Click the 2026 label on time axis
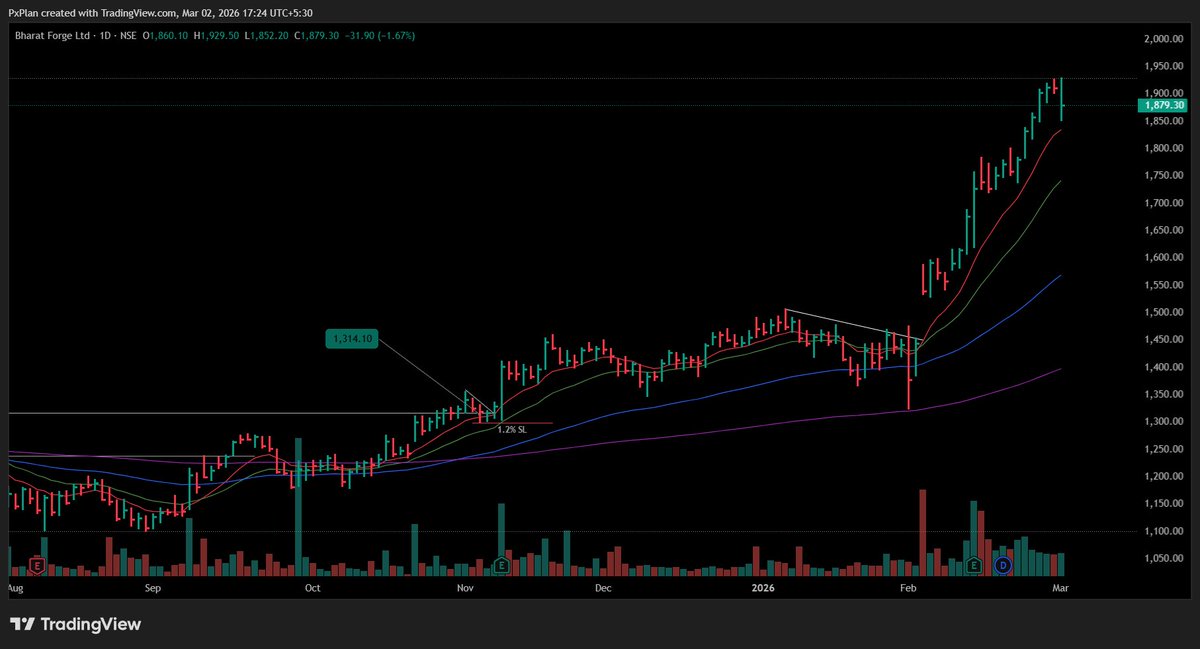Image resolution: width=1200 pixels, height=649 pixels. [x=762, y=590]
